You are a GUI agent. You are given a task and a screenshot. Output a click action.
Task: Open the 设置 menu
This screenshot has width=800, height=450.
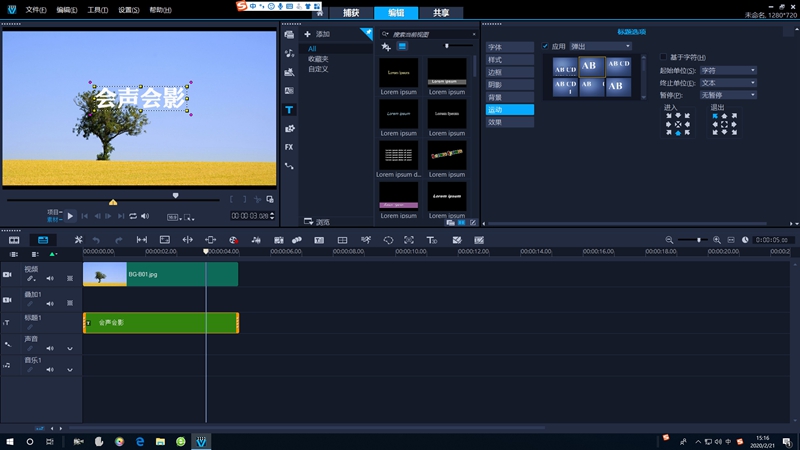[x=129, y=10]
